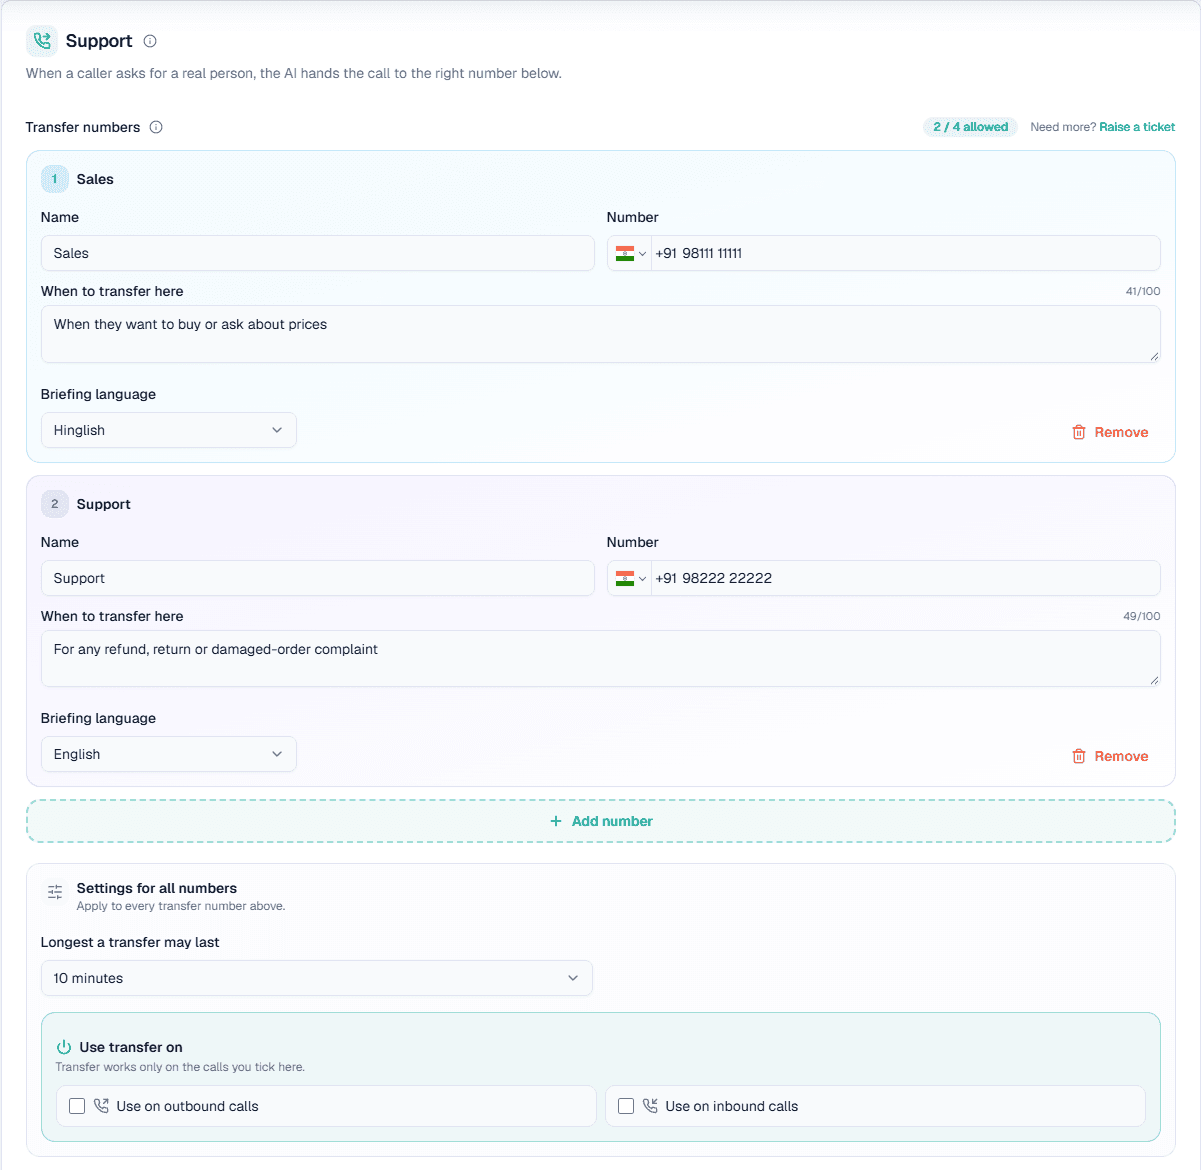
Task: Expand the country code chevron for the Support number
Action: pos(642,579)
